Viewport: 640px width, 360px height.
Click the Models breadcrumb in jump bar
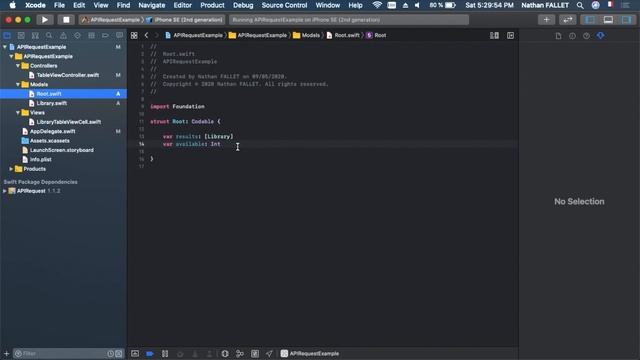point(307,36)
